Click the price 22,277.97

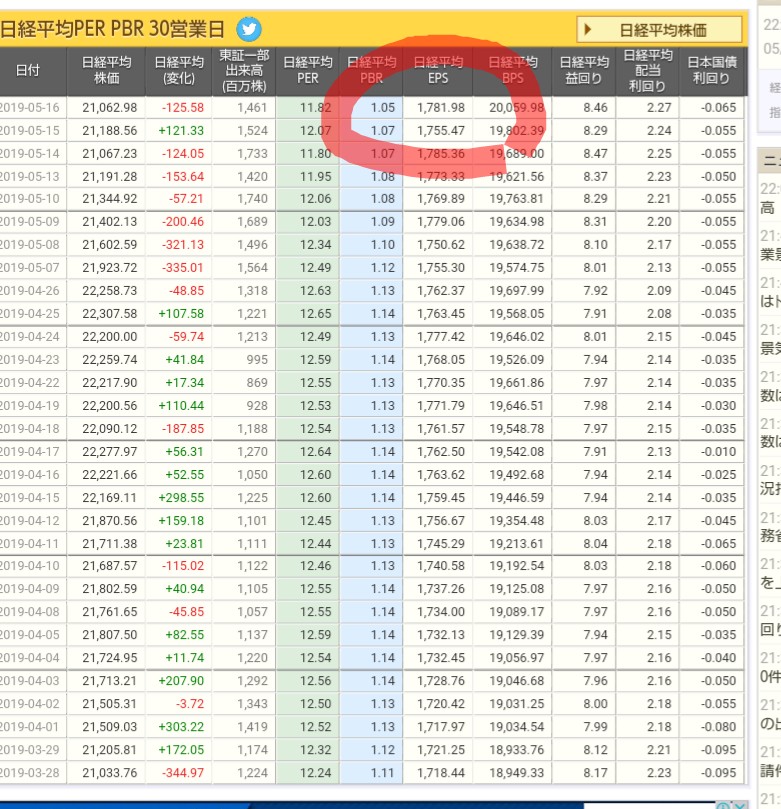(110, 451)
